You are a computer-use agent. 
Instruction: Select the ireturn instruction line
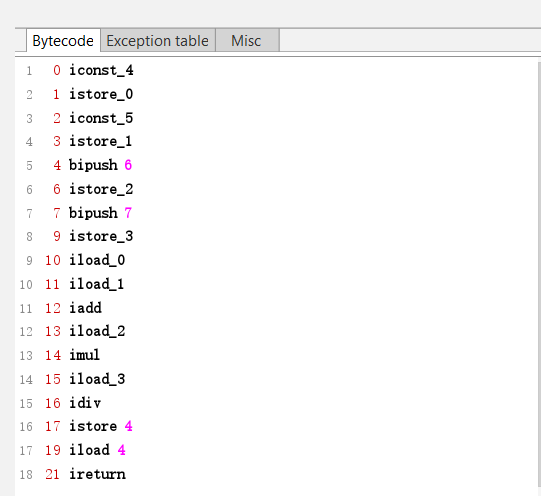(x=98, y=474)
